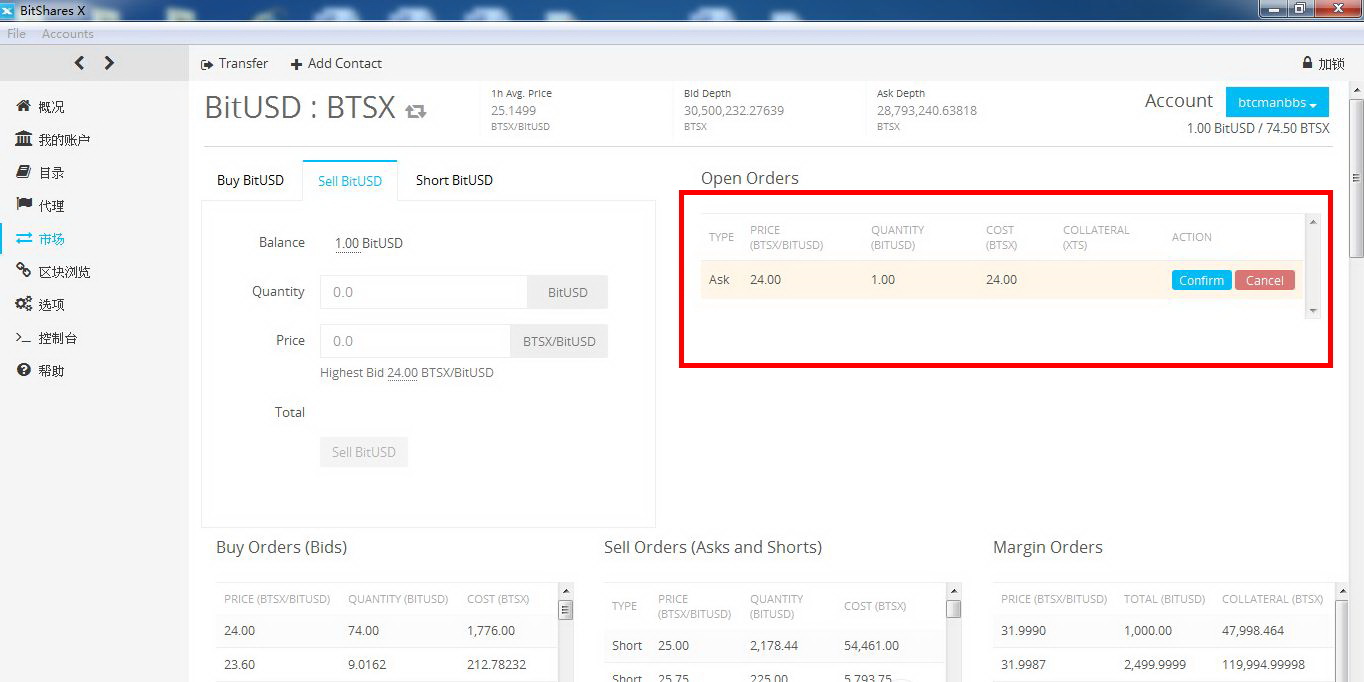Click the buy order row priced 24.00
This screenshot has height=682, width=1364.
click(386, 631)
